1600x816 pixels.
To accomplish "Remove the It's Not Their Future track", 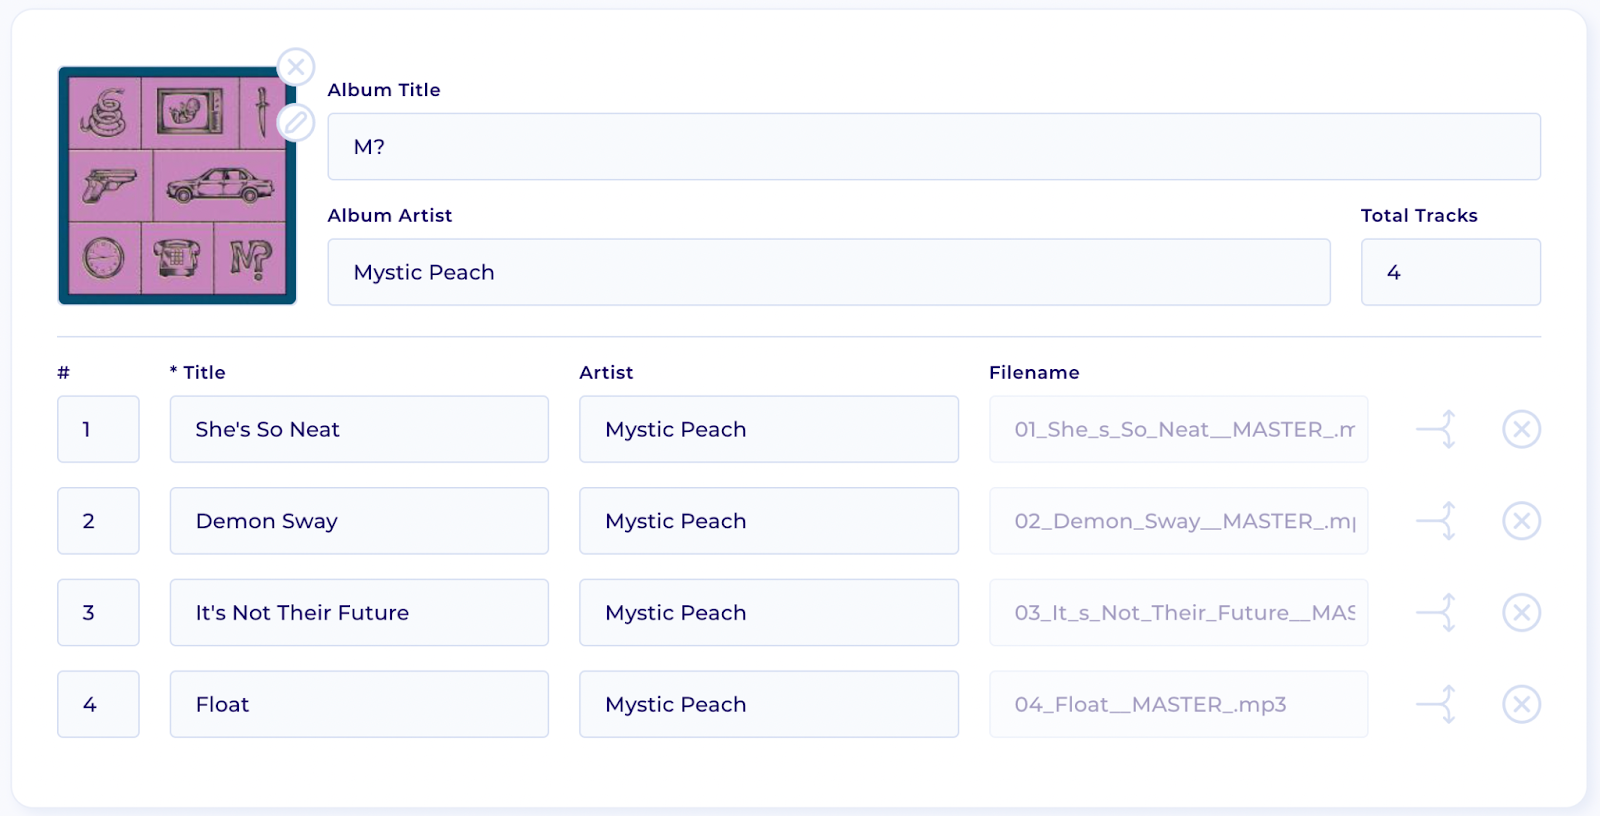I will pyautogui.click(x=1521, y=613).
